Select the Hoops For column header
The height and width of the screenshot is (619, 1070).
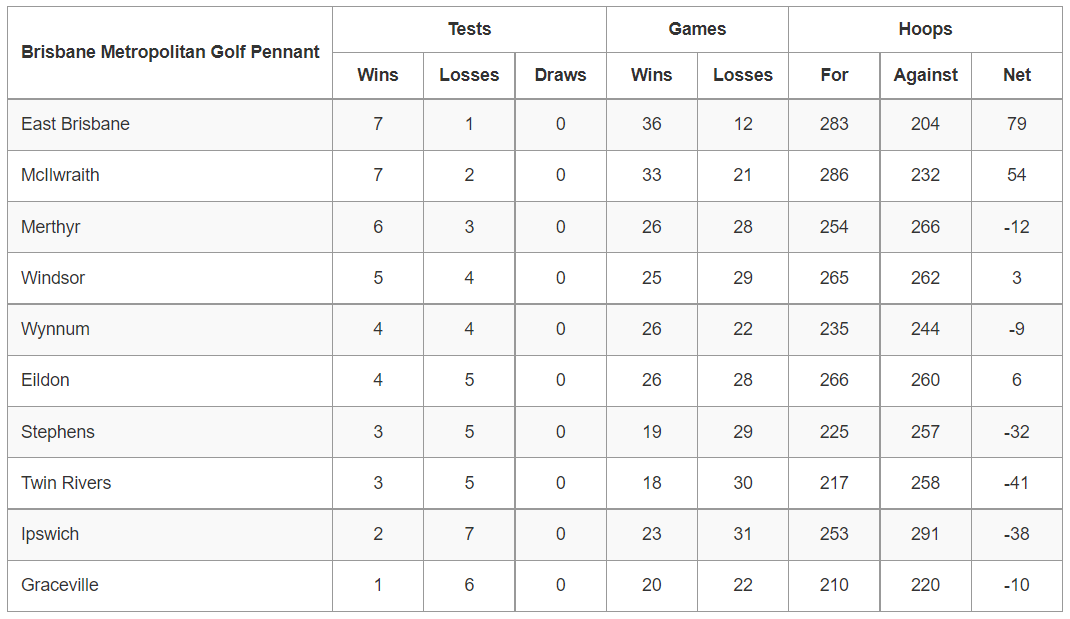click(834, 75)
